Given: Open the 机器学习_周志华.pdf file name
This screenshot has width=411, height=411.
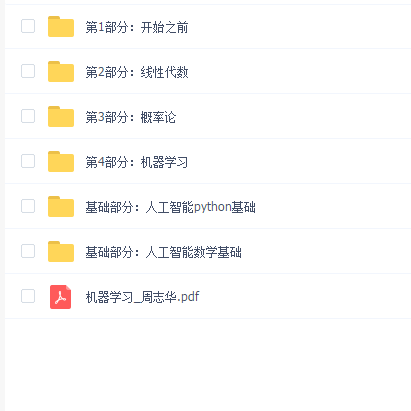Looking at the screenshot, I should pyautogui.click(x=142, y=297).
